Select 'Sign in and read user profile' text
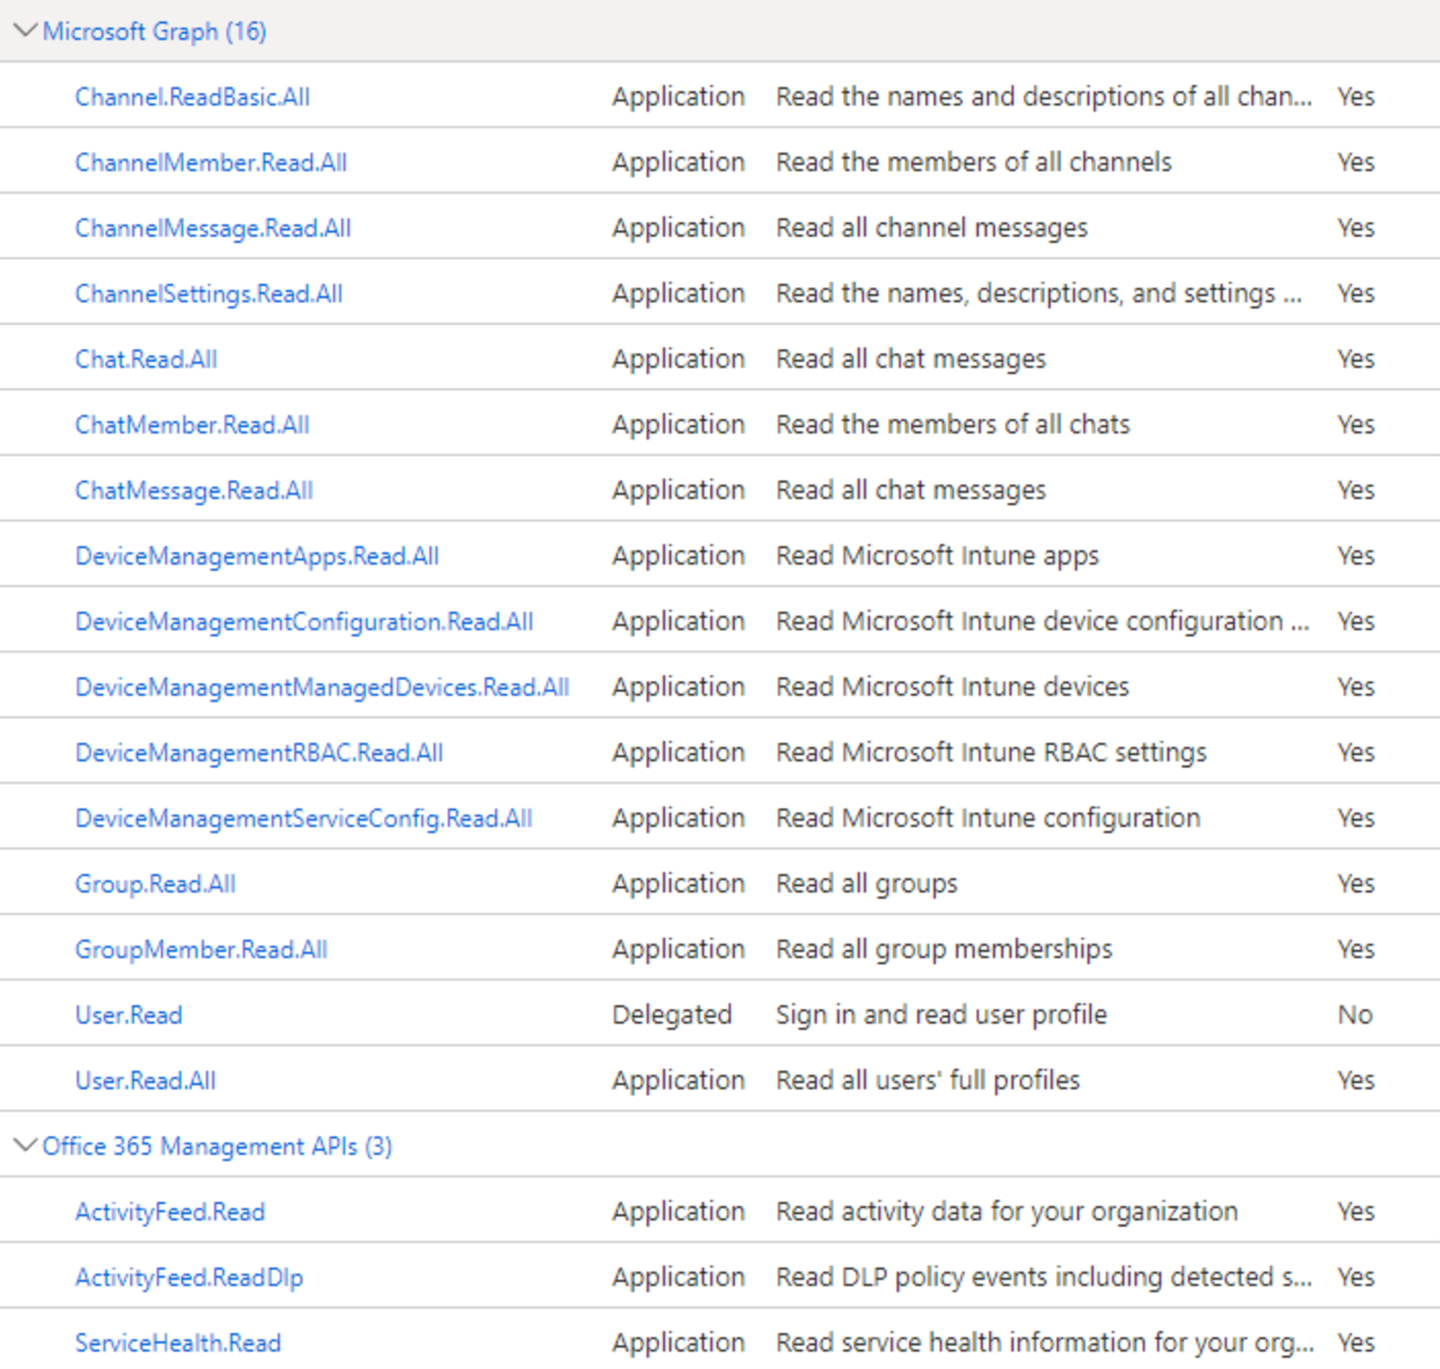This screenshot has height=1369, width=1440. click(941, 1015)
